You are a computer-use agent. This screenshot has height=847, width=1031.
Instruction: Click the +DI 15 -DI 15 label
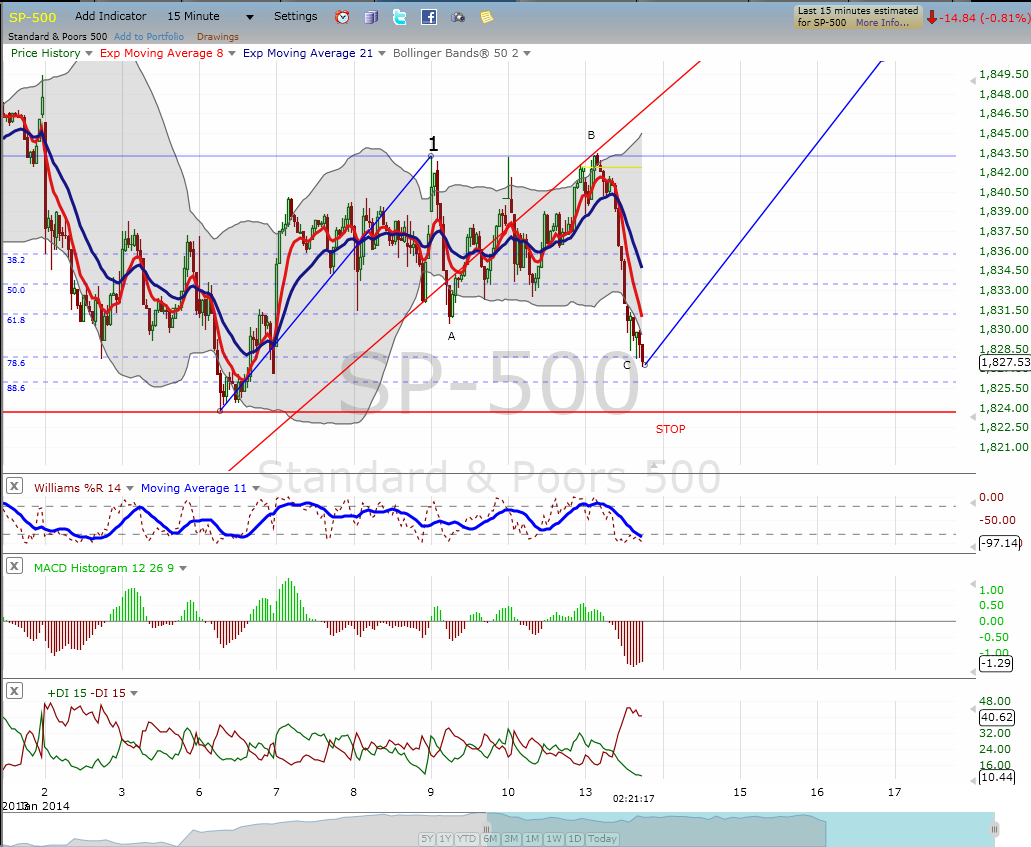(x=86, y=693)
